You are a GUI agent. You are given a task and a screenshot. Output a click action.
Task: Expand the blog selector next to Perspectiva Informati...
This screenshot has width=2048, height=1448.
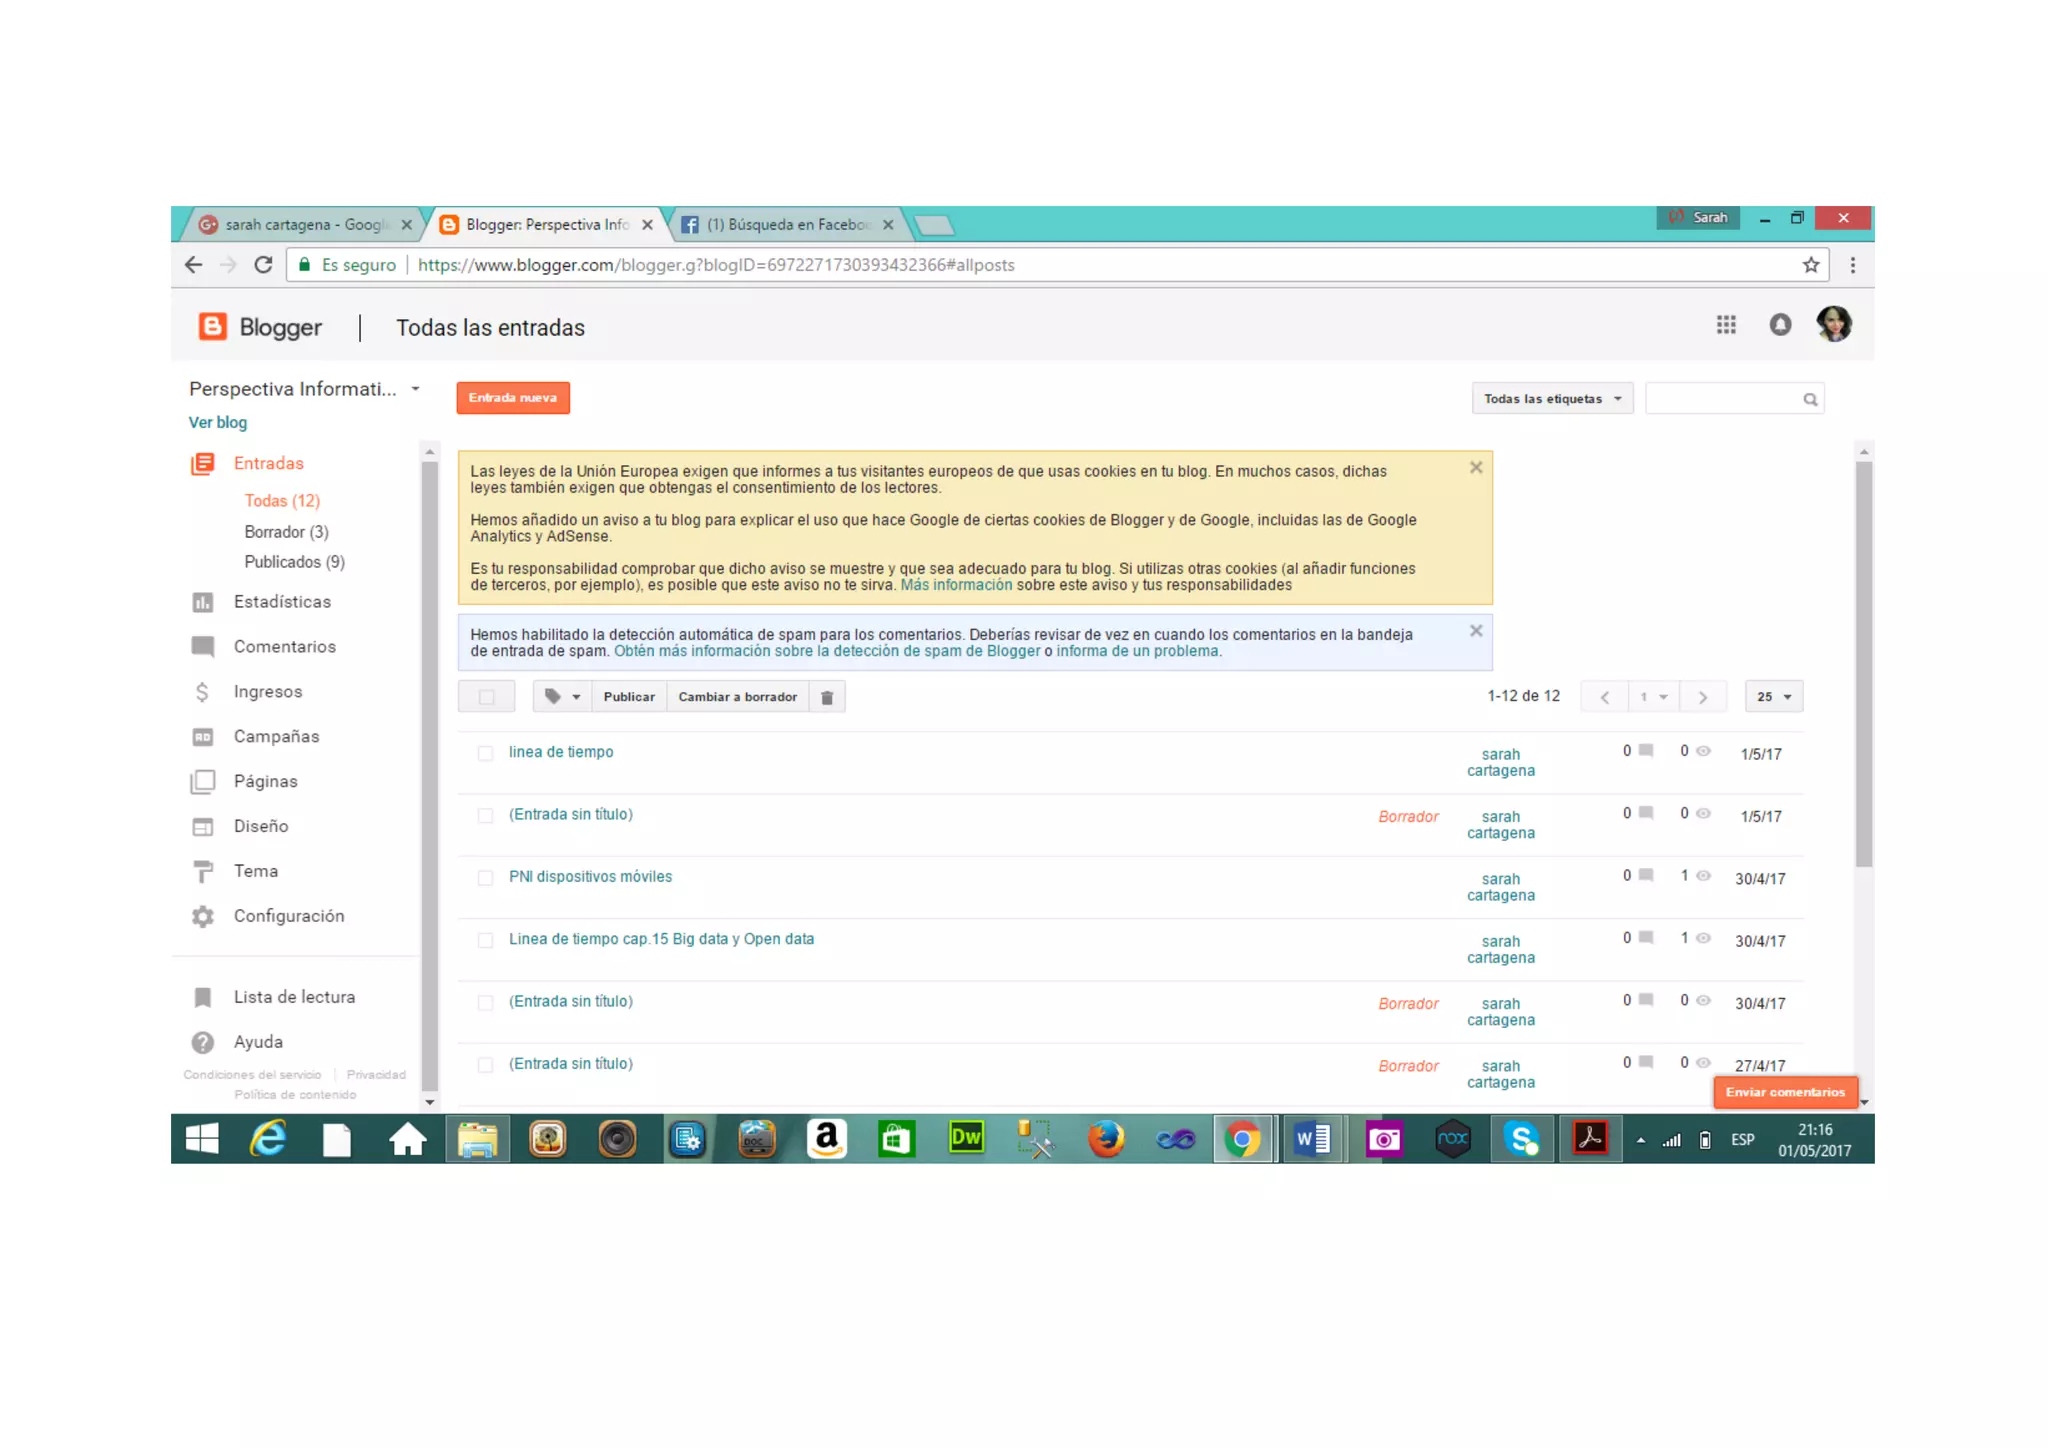[x=416, y=389]
